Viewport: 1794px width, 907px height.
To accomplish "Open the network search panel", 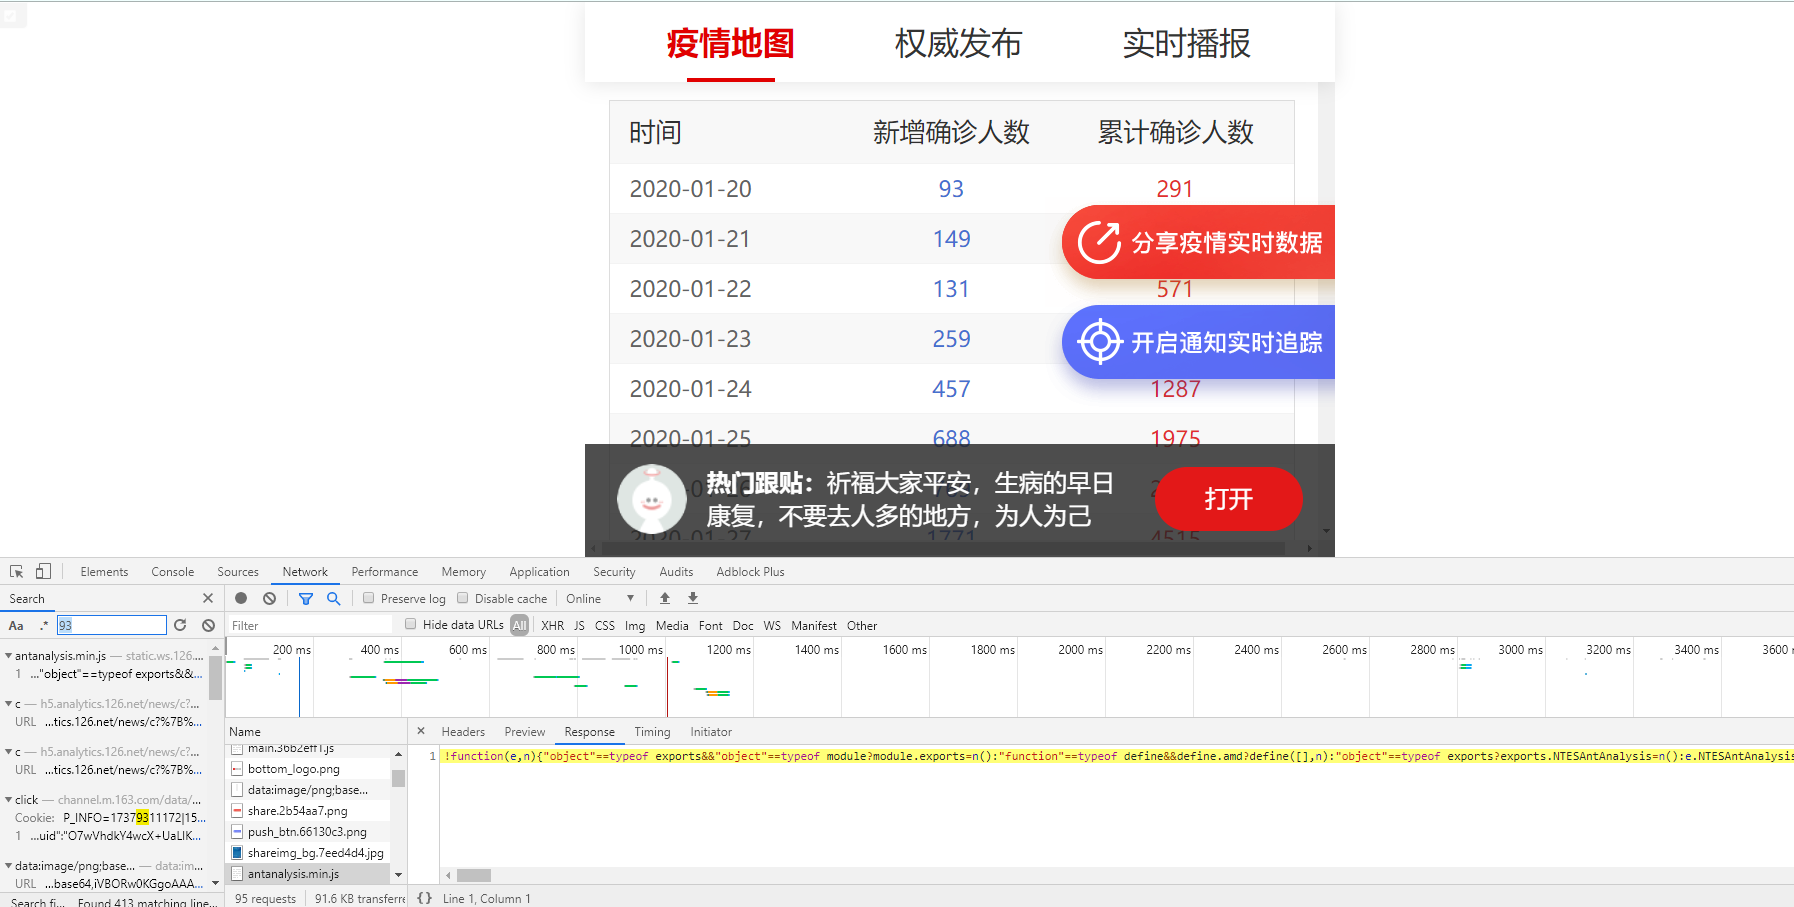I will (x=333, y=598).
